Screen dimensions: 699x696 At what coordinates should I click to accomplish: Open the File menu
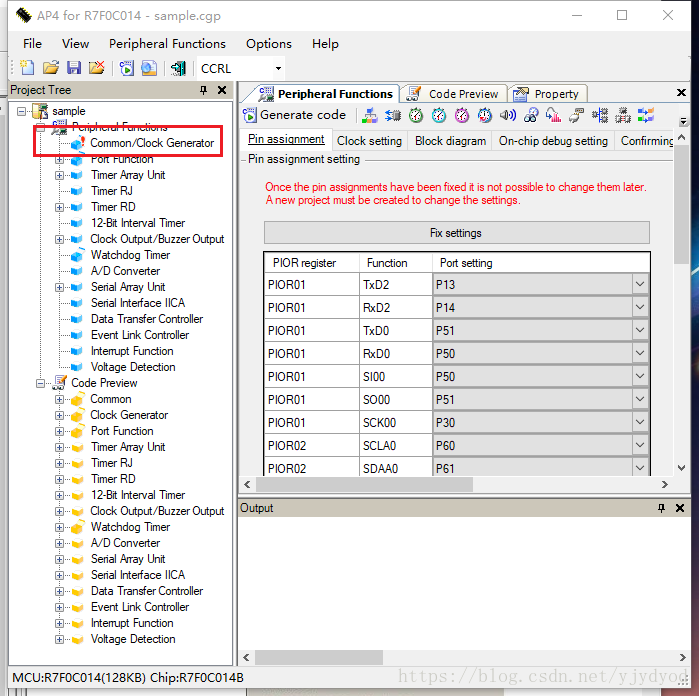[x=32, y=44]
